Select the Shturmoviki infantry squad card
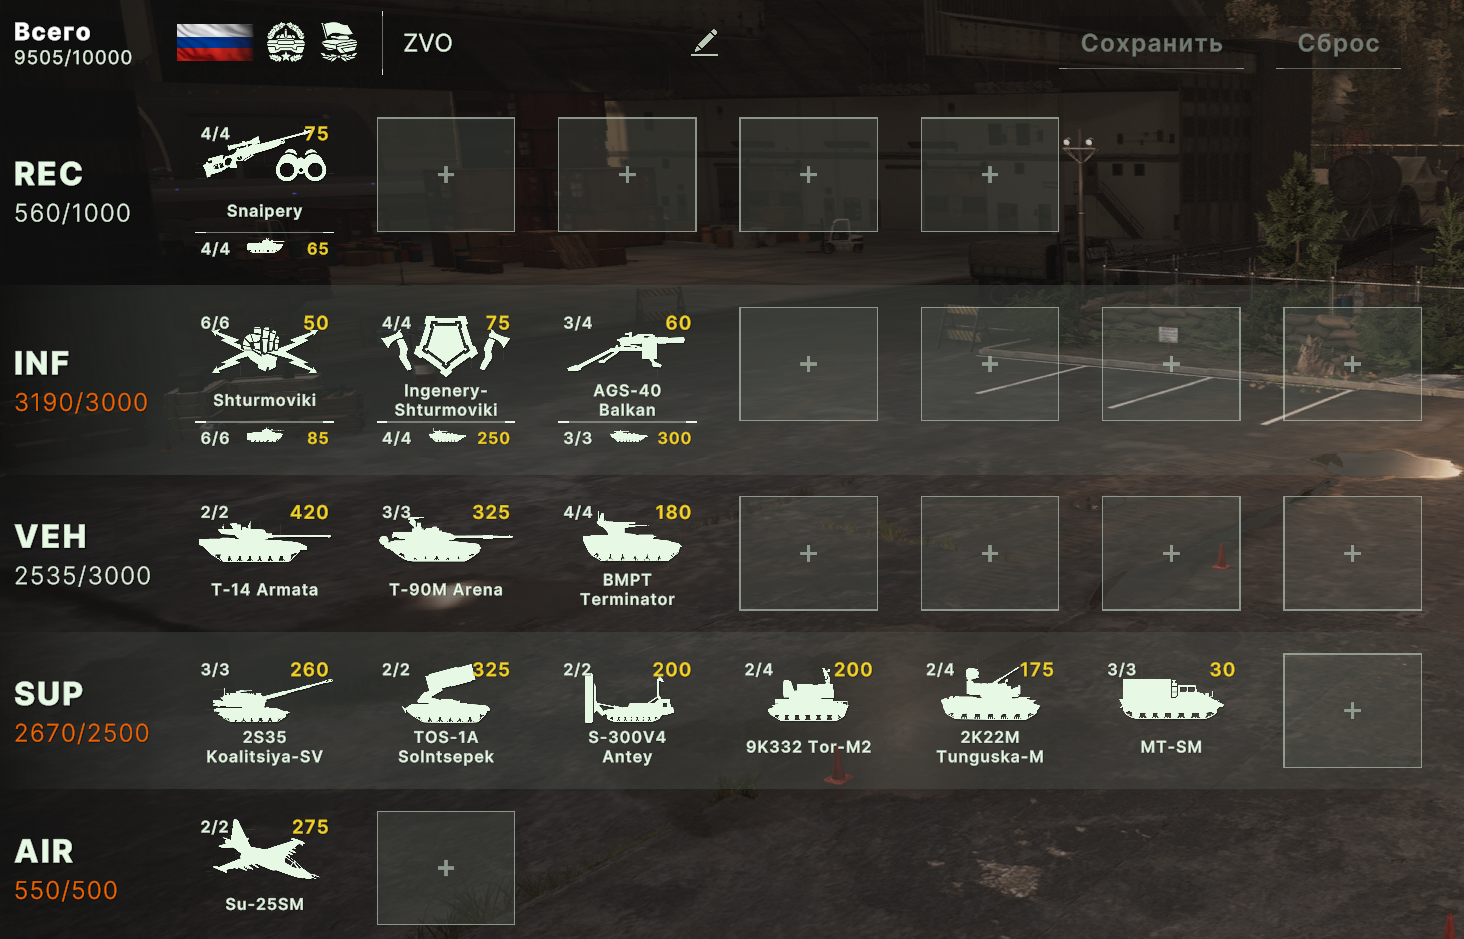 [265, 364]
